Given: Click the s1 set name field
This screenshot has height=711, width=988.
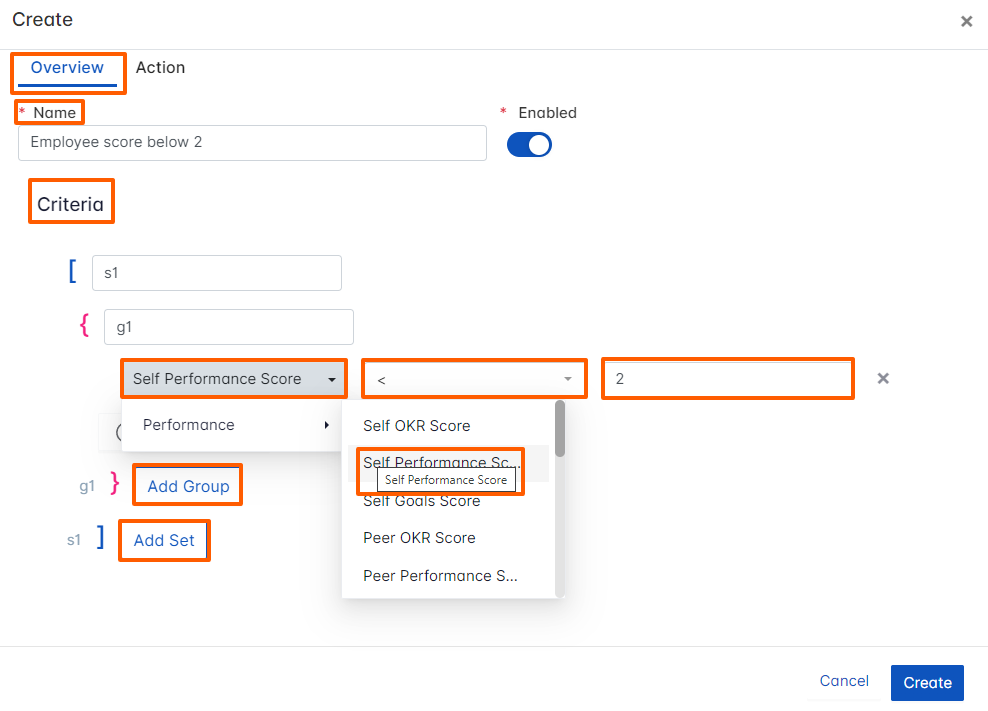Looking at the screenshot, I should click(217, 272).
